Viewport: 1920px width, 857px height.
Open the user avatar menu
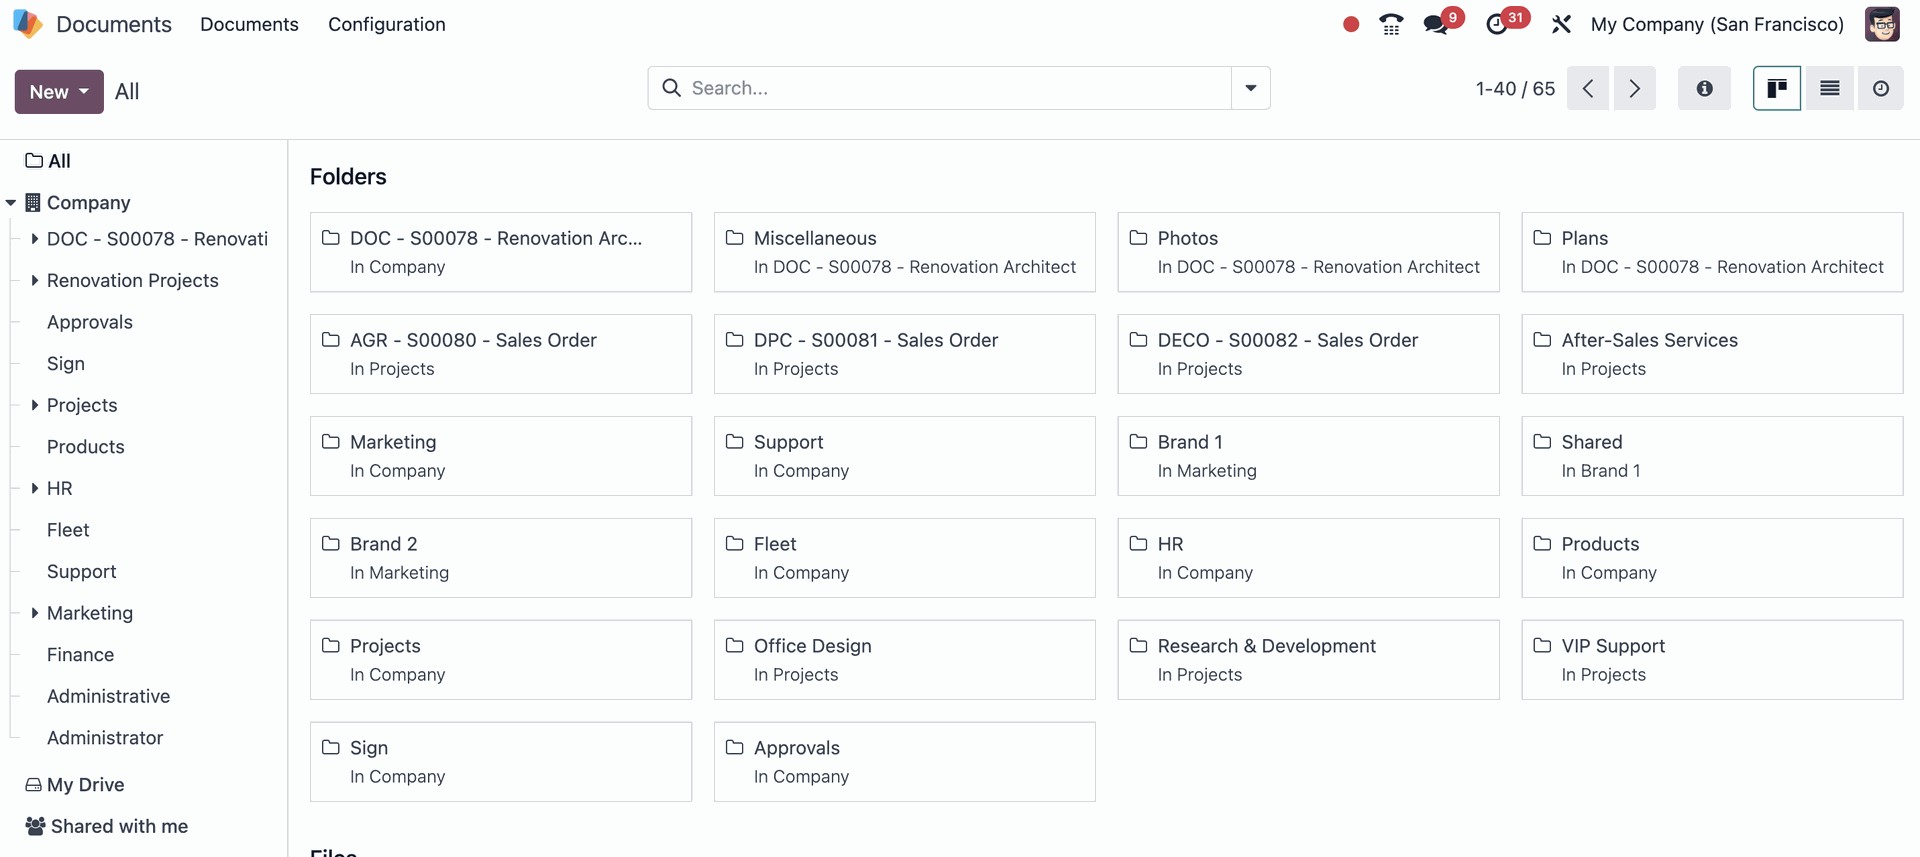1881,24
